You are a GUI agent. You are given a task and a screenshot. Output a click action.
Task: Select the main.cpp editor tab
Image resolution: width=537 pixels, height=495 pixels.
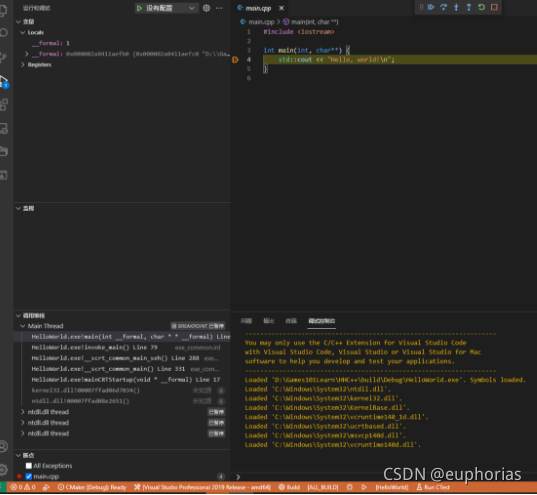[259, 8]
